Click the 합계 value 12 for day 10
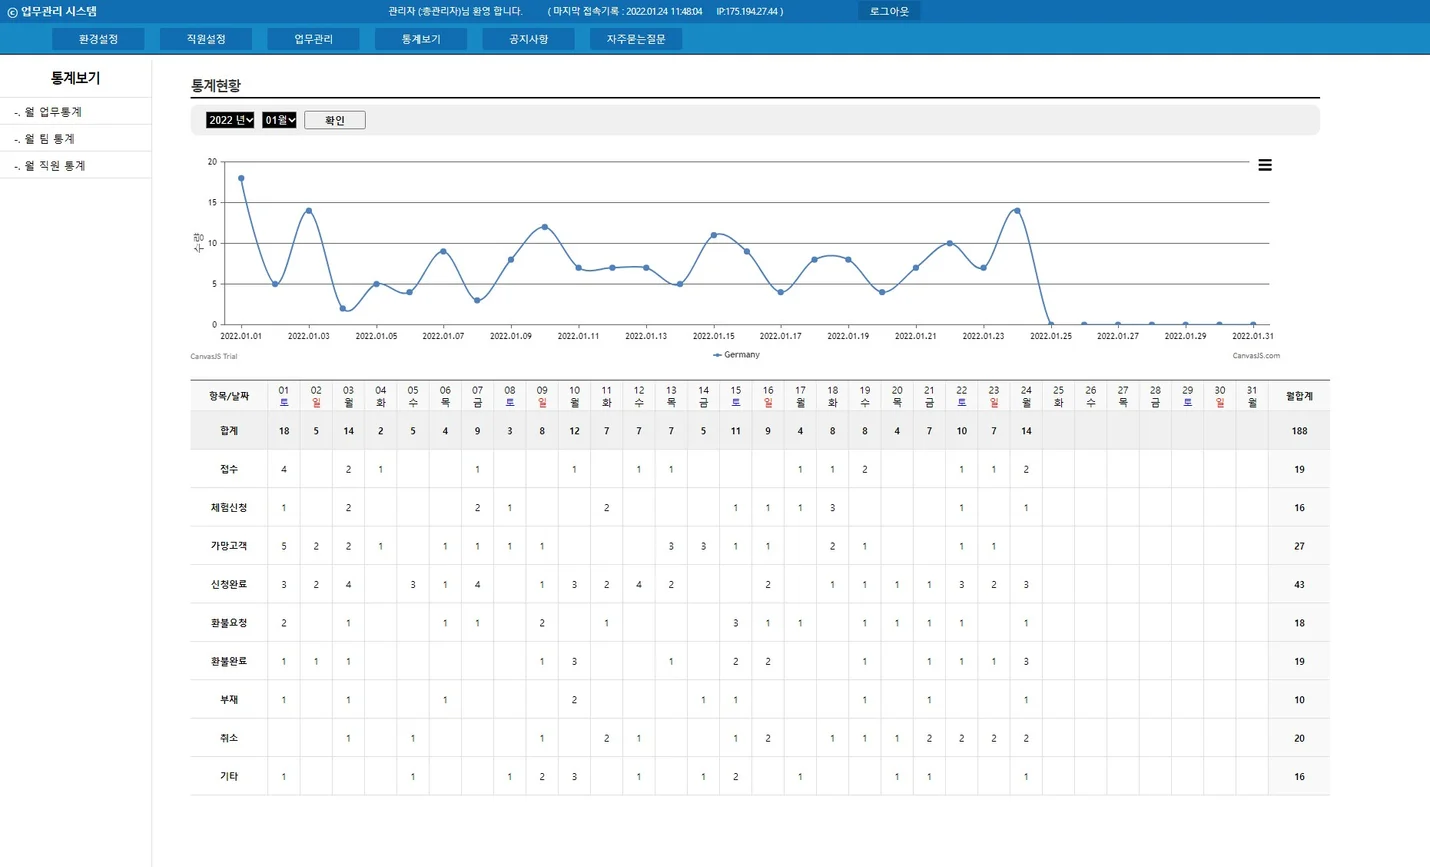1430x867 pixels. click(574, 431)
